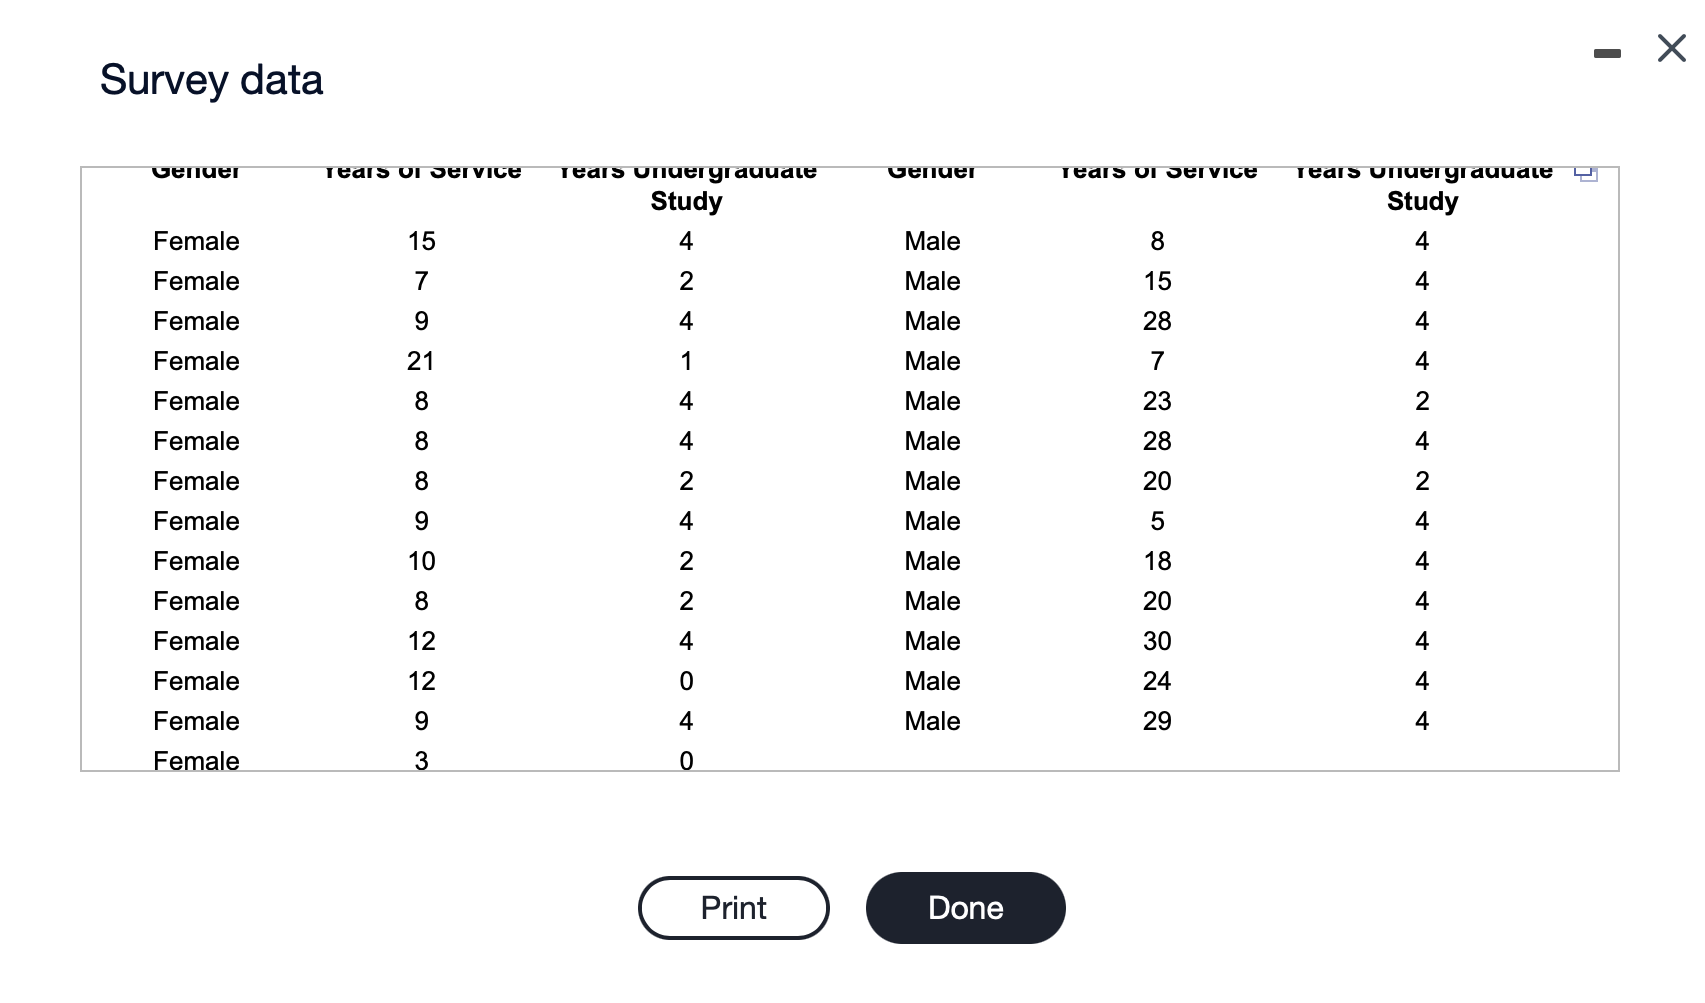Select the left Years Undergraduate Study header
The width and height of the screenshot is (1705, 1003).
tap(686, 185)
